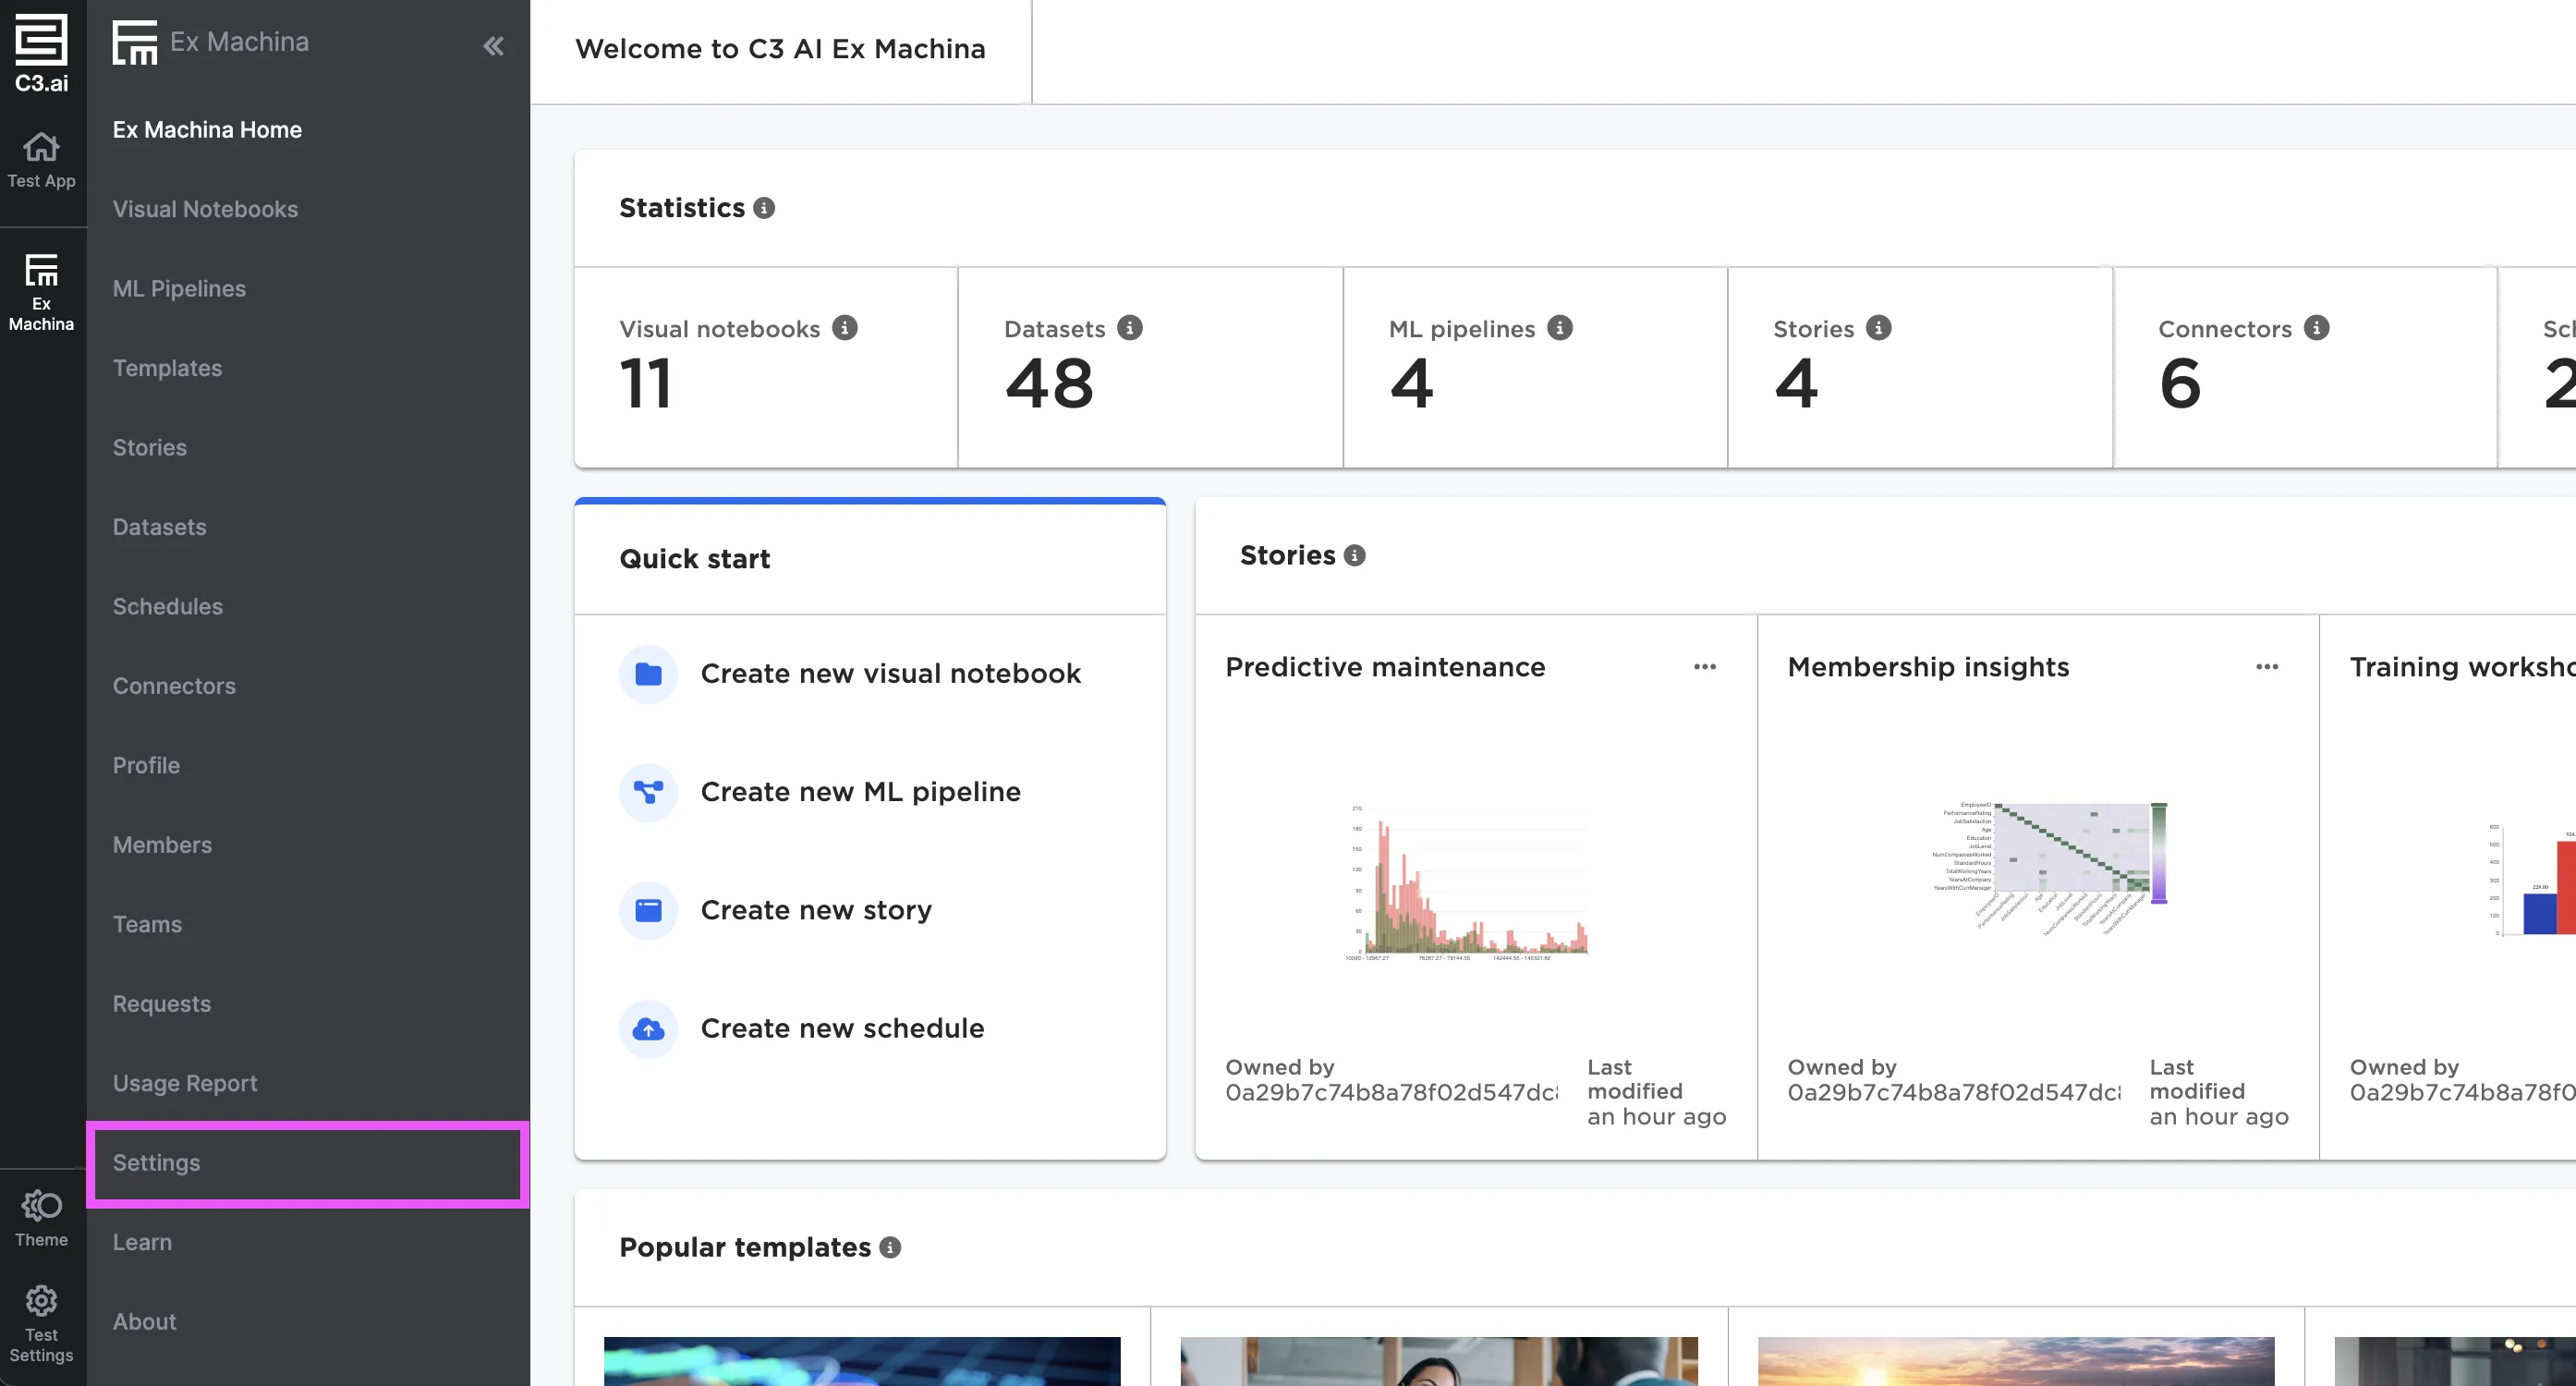
Task: Open Membership insights options menu
Action: (2267, 667)
